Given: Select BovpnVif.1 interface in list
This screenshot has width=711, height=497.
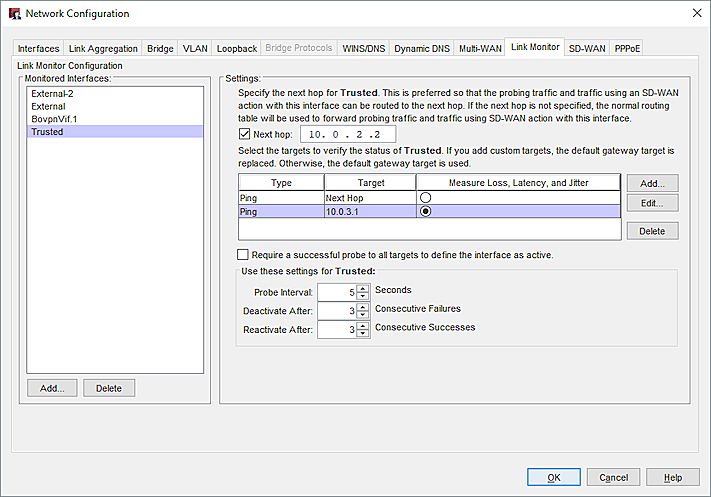Looking at the screenshot, I should [115, 119].
